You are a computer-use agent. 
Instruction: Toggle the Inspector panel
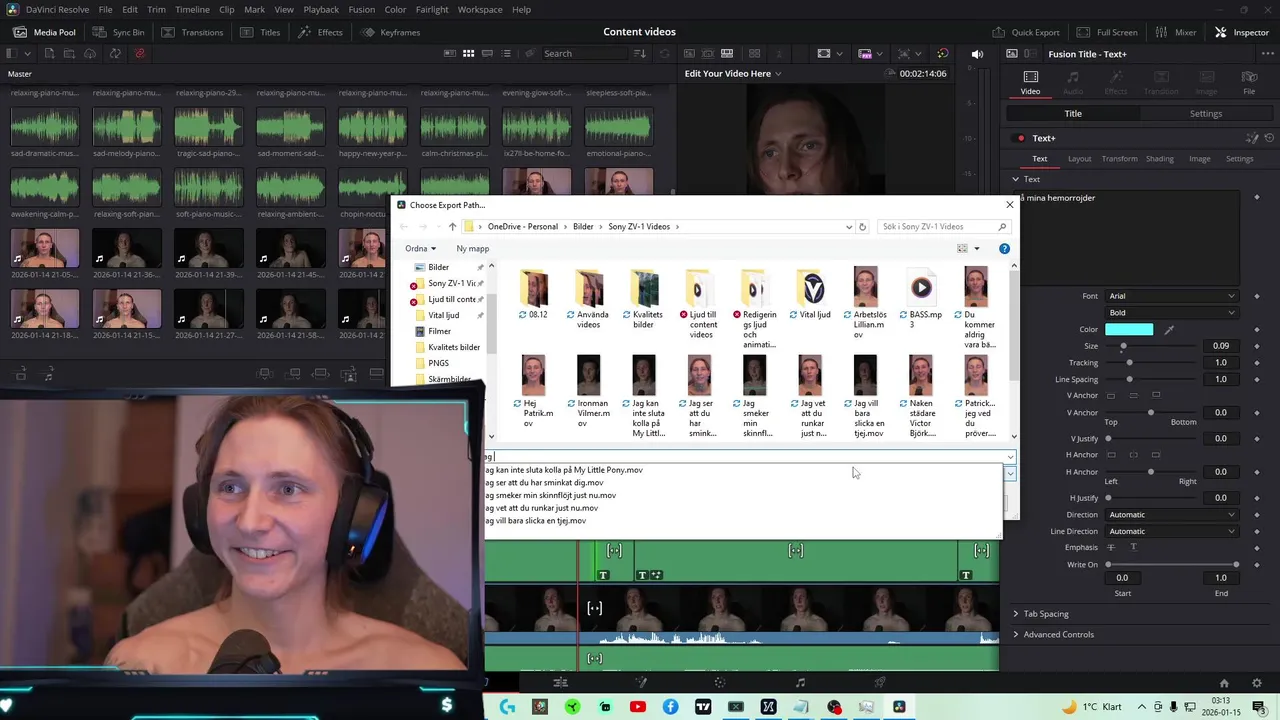pos(1242,32)
